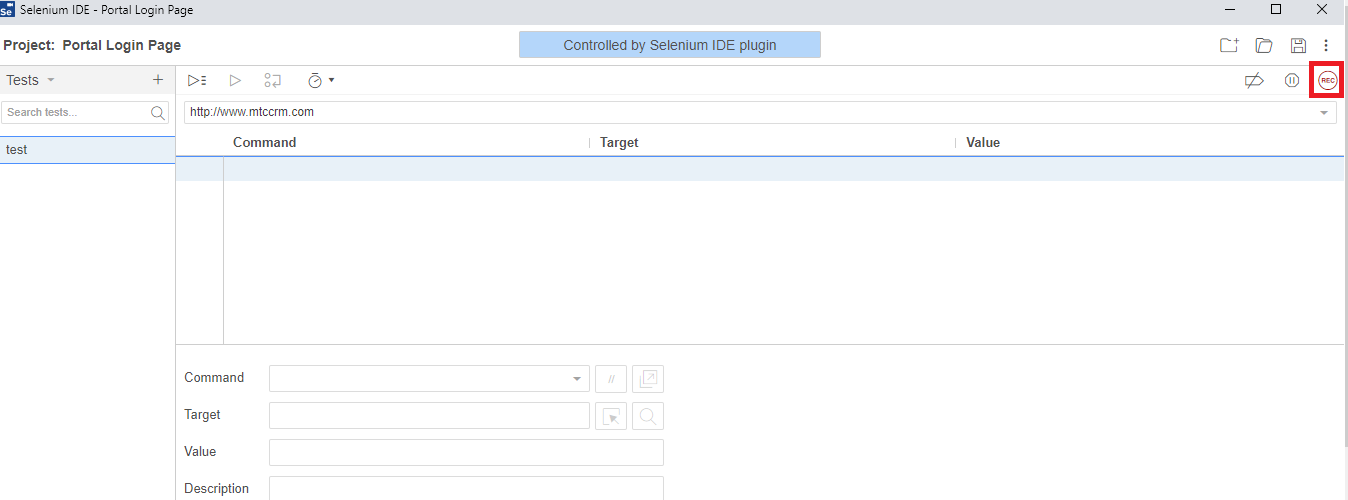The width and height of the screenshot is (1348, 500).
Task: Toggle comment on command button
Action: [x=611, y=379]
